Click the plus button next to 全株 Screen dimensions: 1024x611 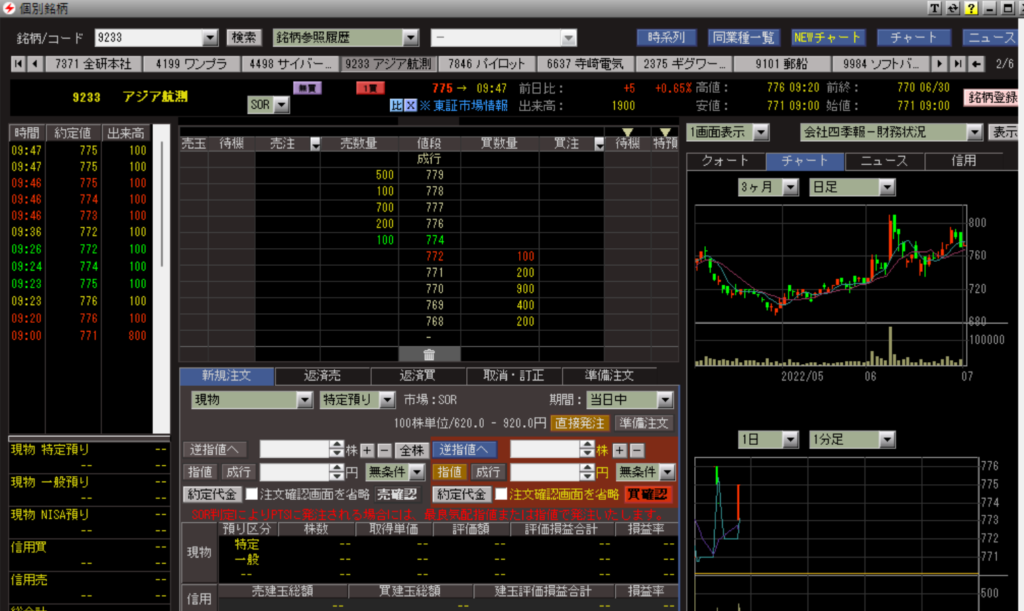pyautogui.click(x=368, y=450)
